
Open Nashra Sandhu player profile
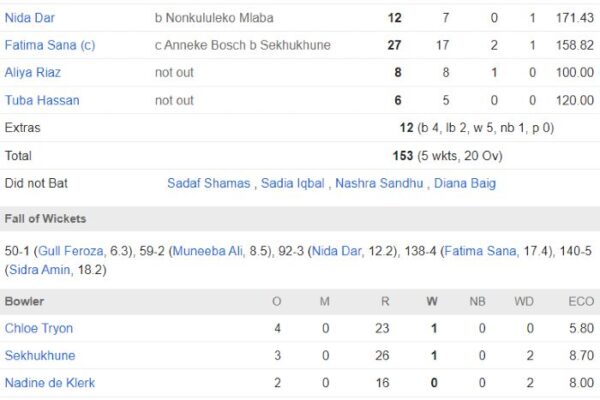point(379,184)
